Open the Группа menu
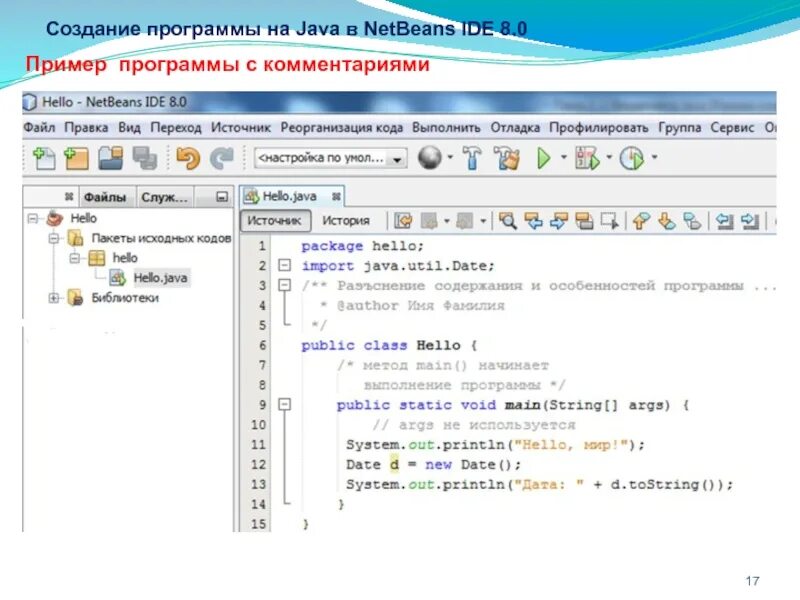800x600 pixels. point(680,127)
